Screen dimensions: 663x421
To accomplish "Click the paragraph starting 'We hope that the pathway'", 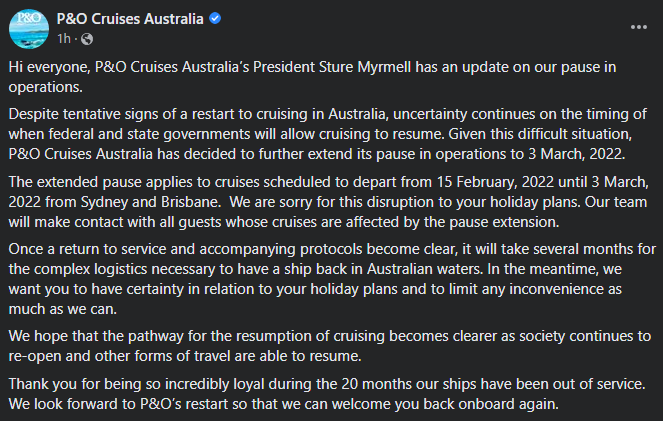I will click(x=330, y=346).
